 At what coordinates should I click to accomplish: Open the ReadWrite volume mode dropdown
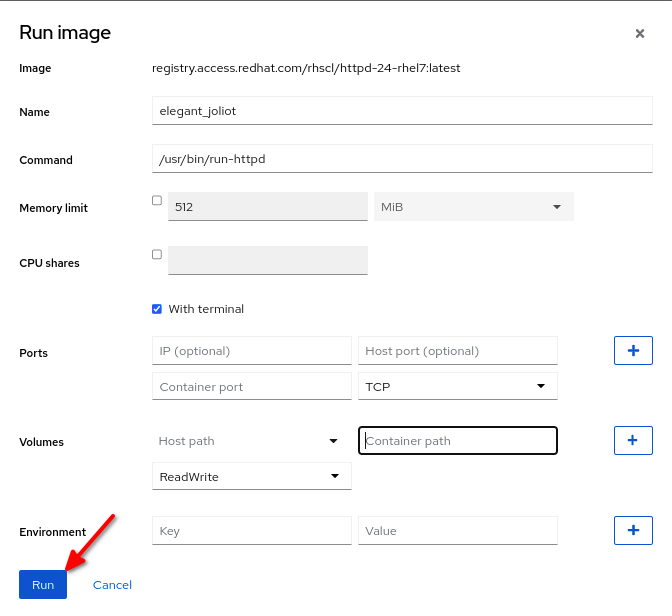(252, 476)
